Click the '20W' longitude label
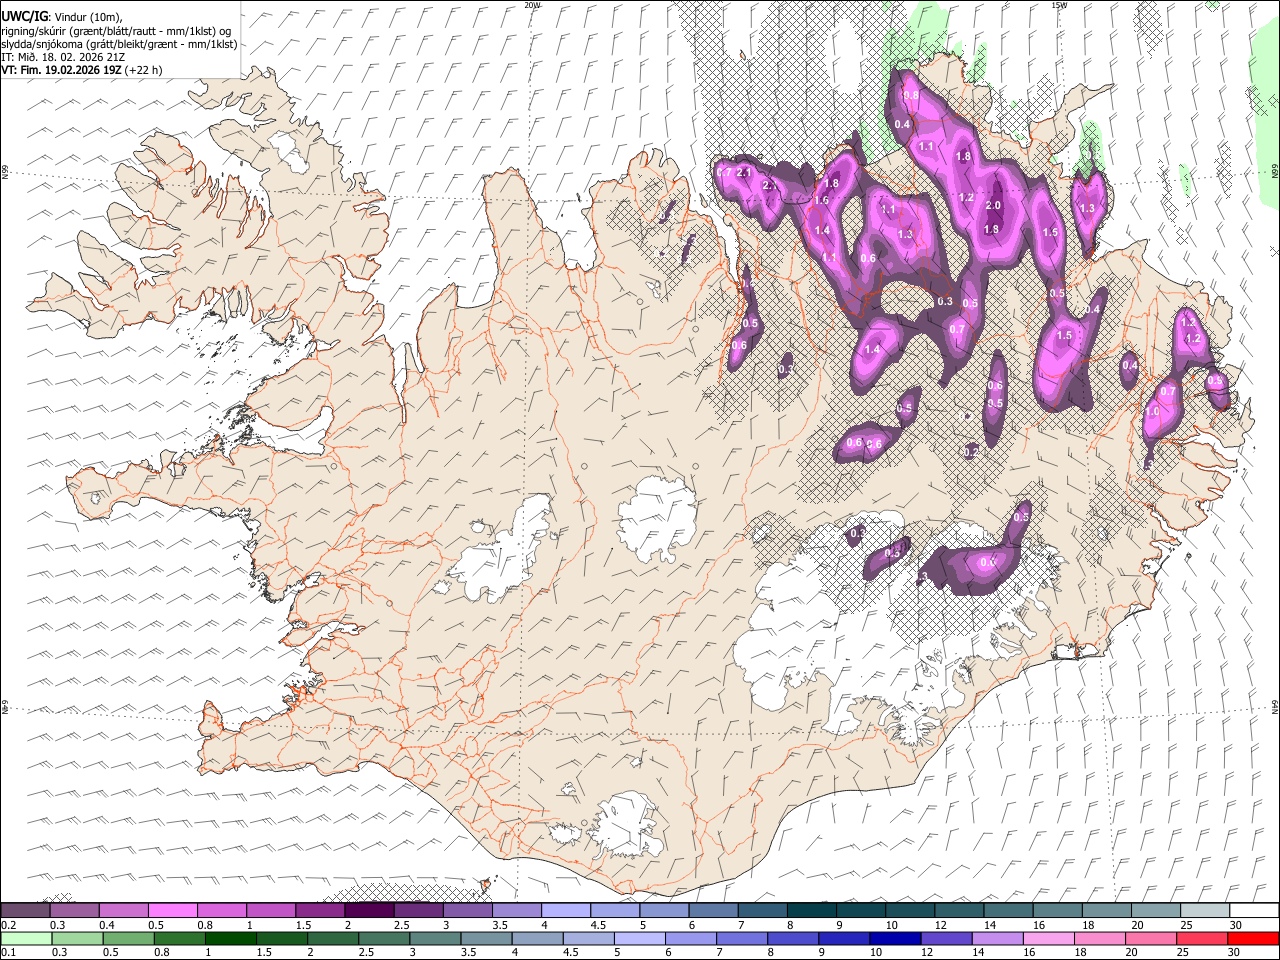This screenshot has width=1280, height=960. (532, 5)
